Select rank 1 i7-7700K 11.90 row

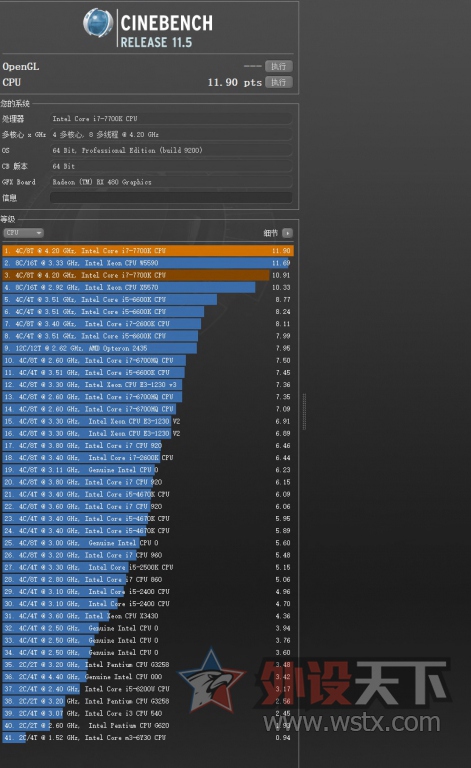[148, 251]
